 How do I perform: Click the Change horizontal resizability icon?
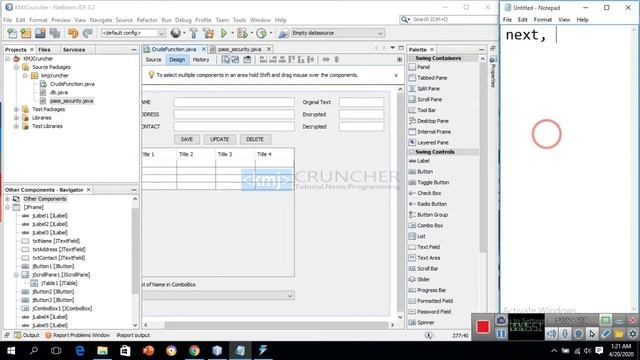(x=326, y=60)
